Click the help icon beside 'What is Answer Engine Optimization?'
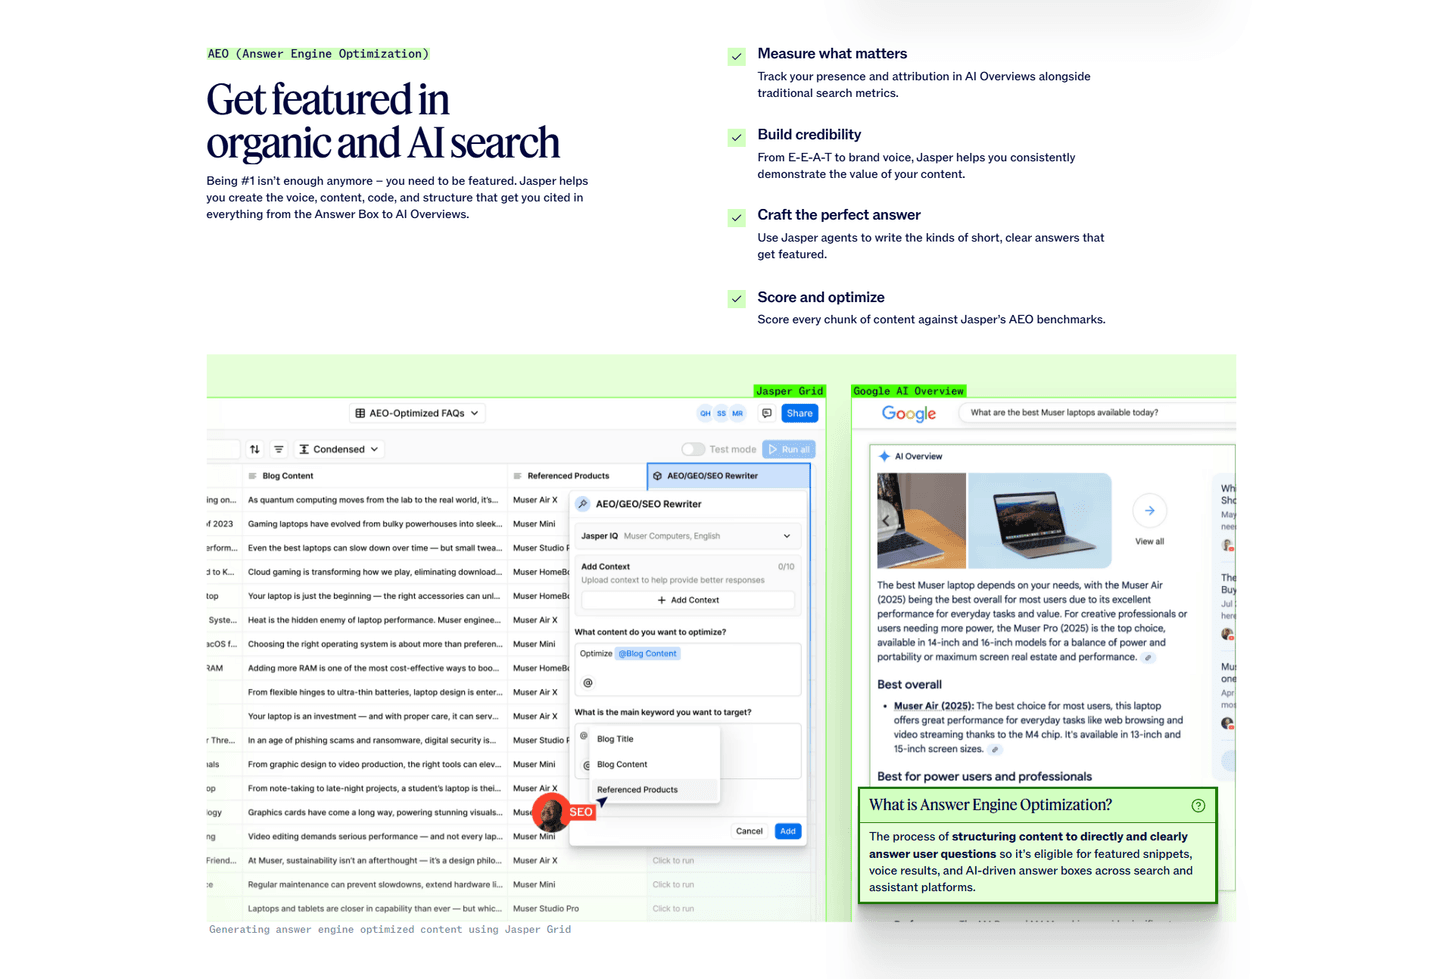 [x=1198, y=806]
